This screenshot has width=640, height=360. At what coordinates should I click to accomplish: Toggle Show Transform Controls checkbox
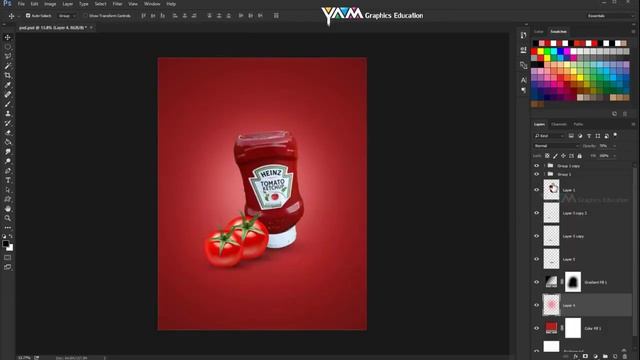[85, 16]
